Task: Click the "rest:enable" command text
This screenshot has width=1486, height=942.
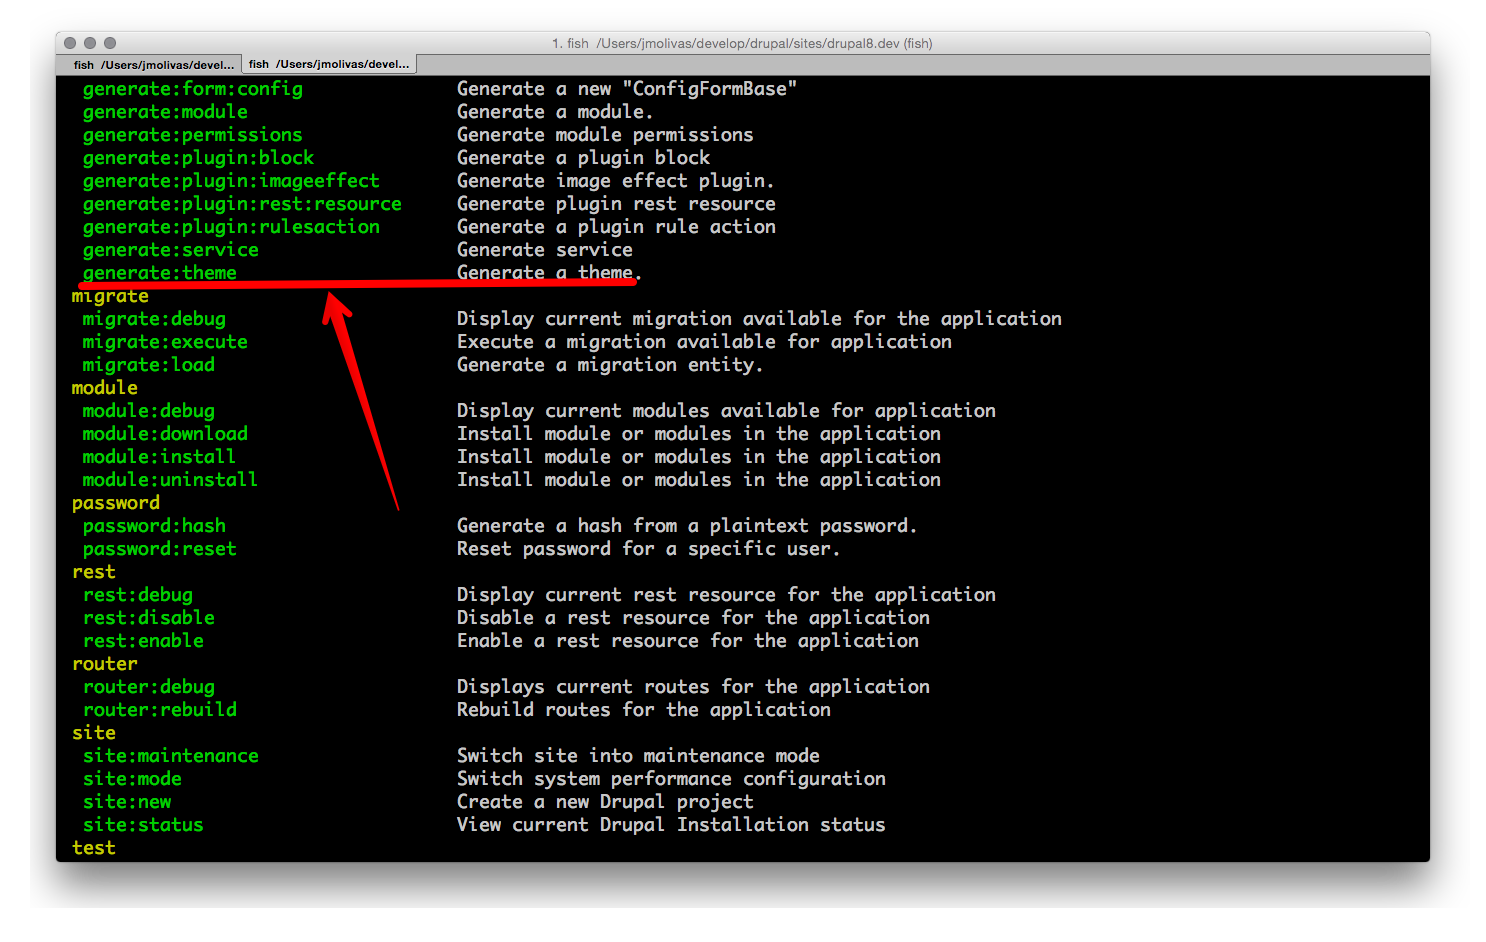Action: click(x=143, y=641)
